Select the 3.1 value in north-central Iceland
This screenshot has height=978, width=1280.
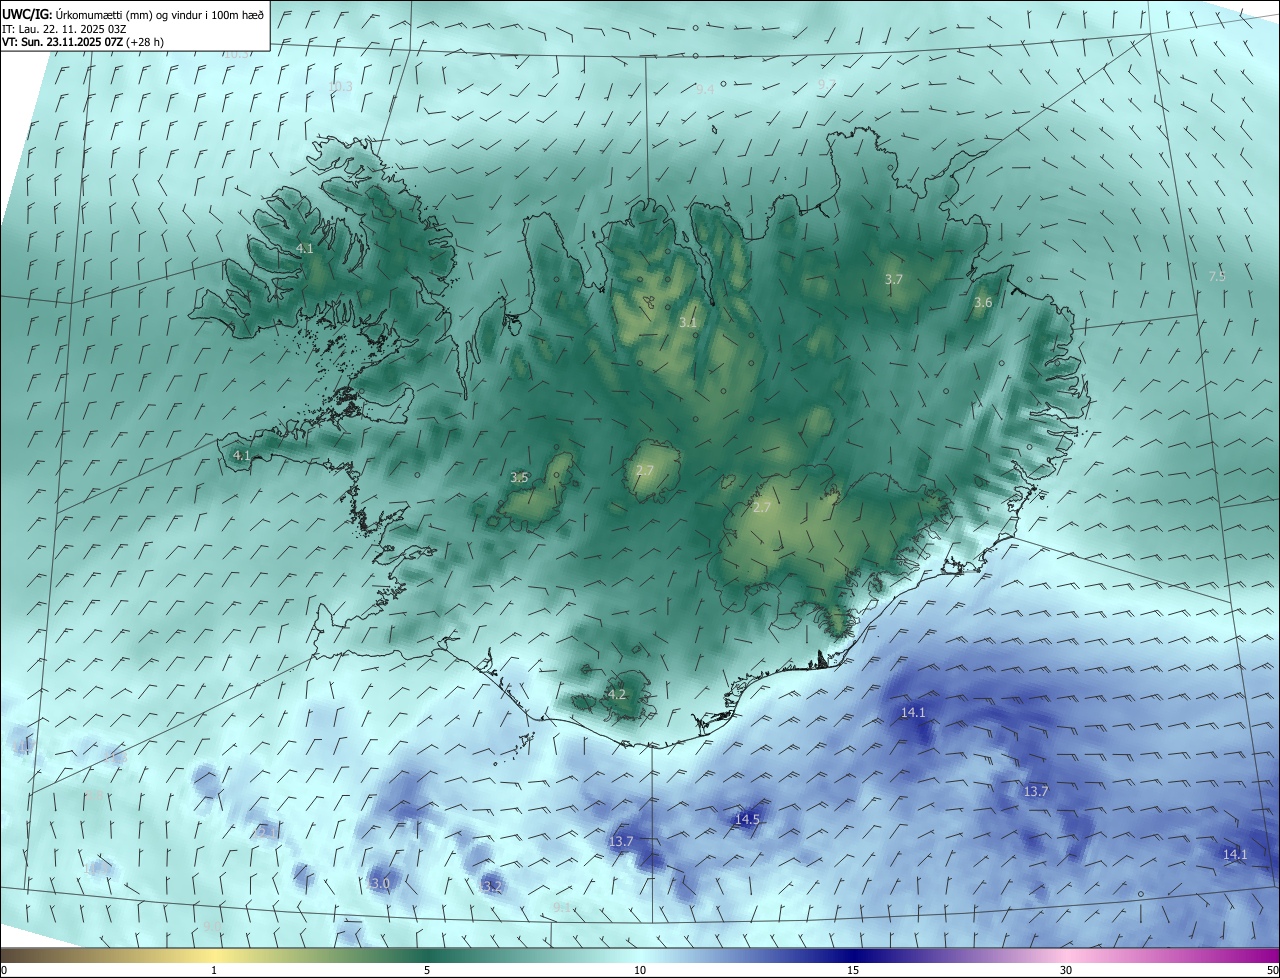pyautogui.click(x=688, y=323)
